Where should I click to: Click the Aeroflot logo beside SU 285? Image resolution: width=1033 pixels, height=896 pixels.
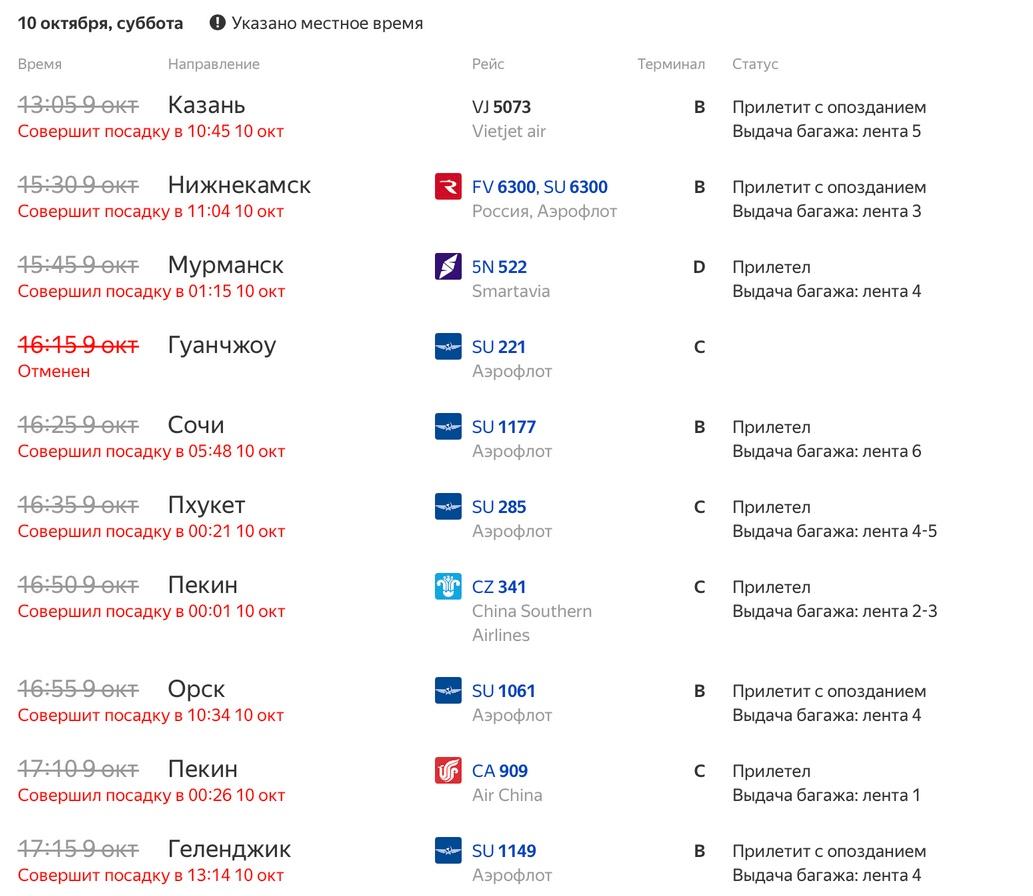[448, 507]
